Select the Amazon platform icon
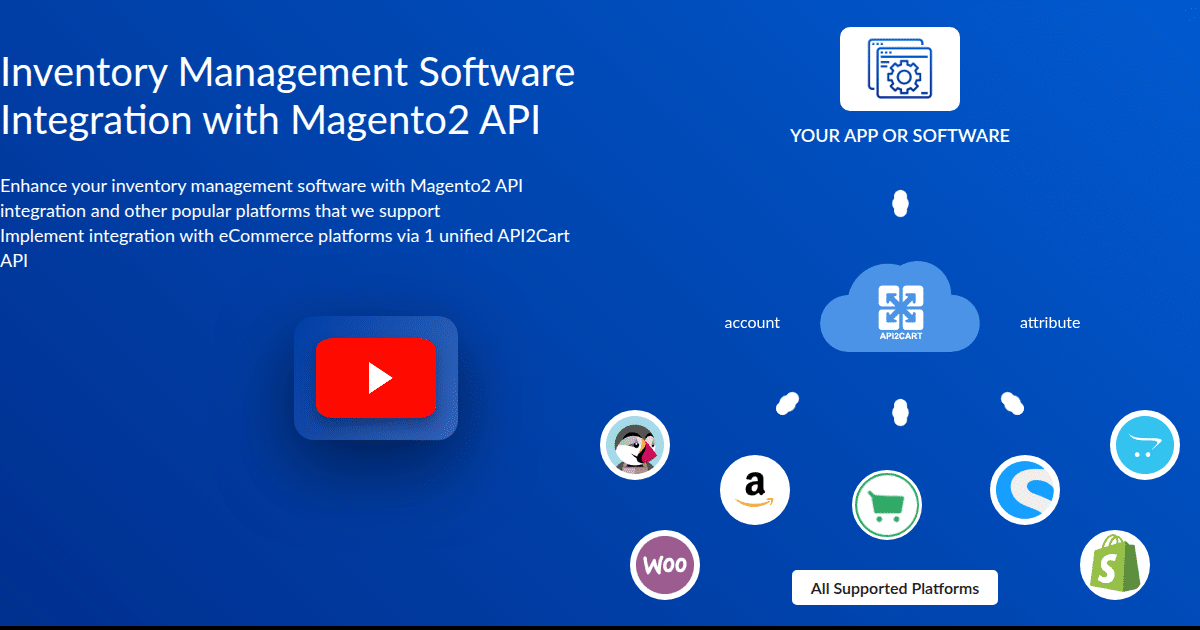The height and width of the screenshot is (630, 1200). [755, 490]
